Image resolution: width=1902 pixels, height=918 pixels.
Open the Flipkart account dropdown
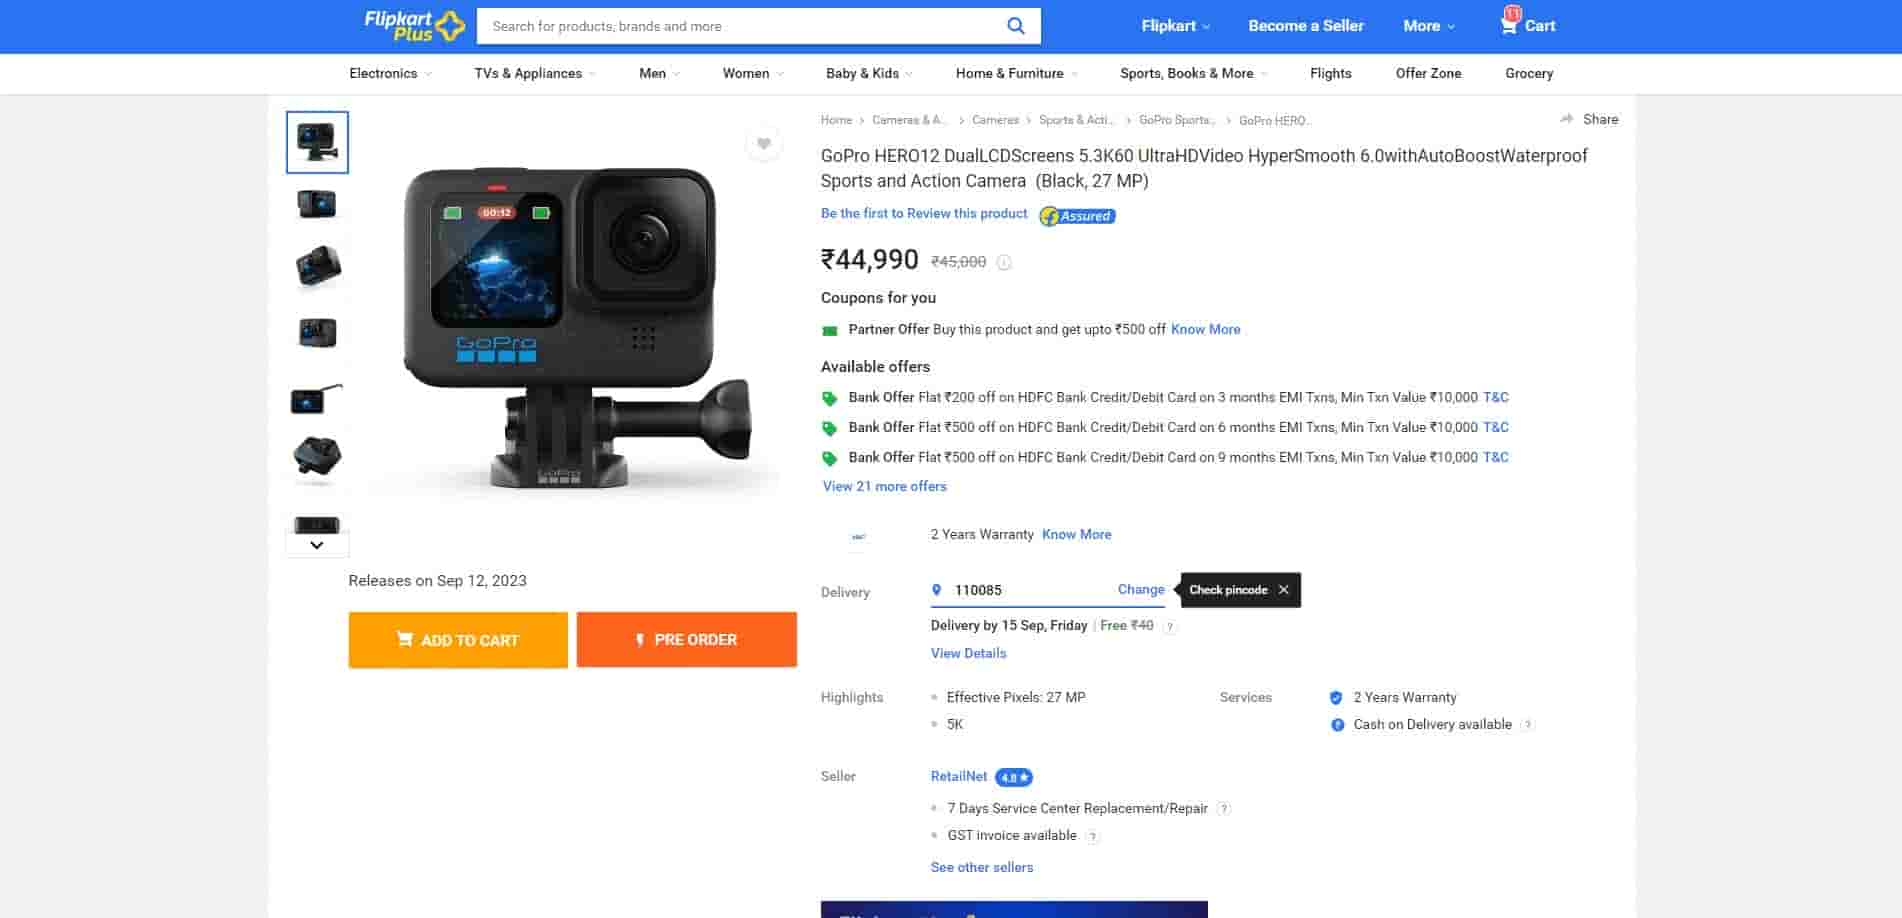tap(1175, 26)
